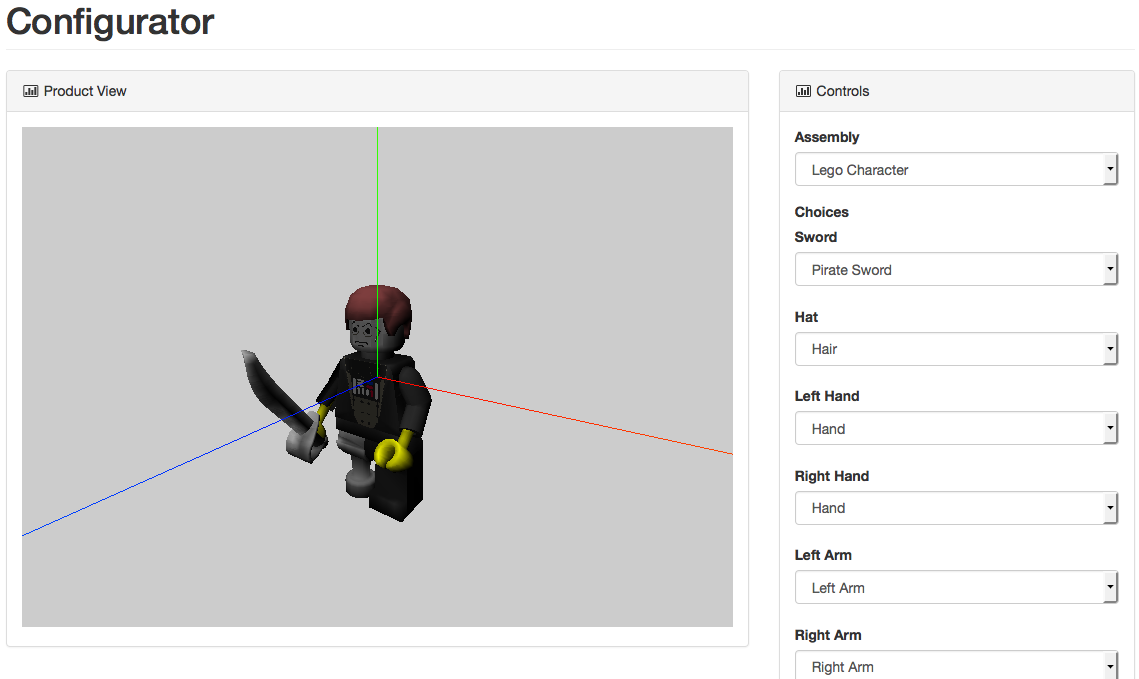This screenshot has width=1139, height=679.
Task: Click the Left Arm label
Action: click(823, 556)
